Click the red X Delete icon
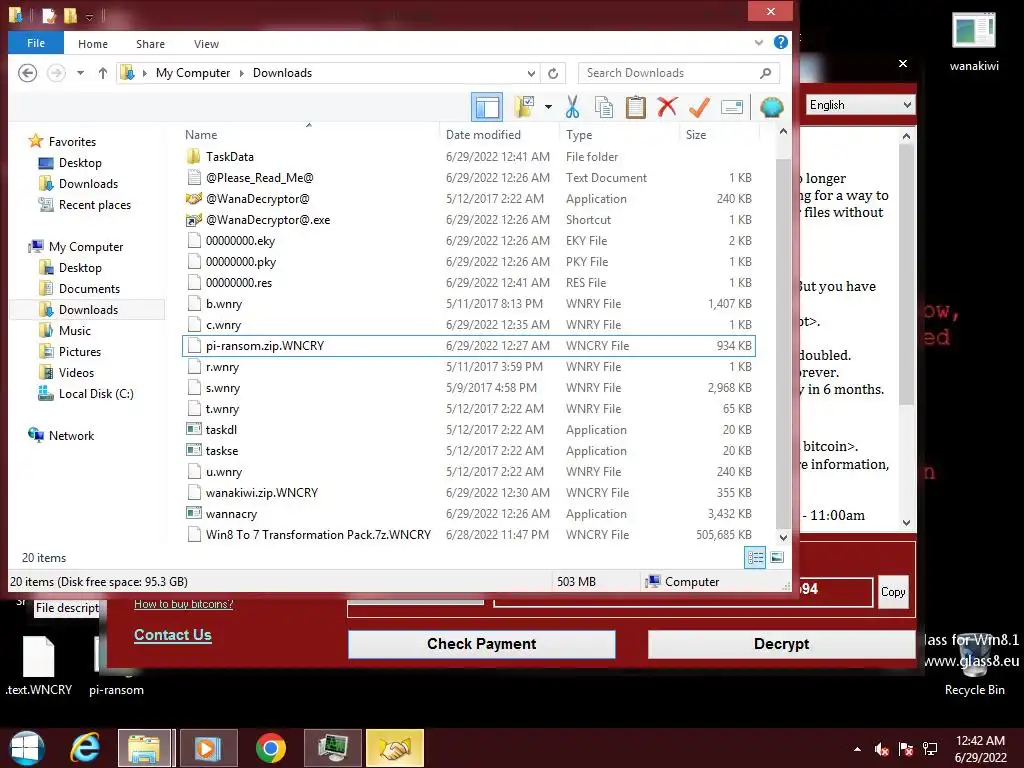This screenshot has height=768, width=1024. point(667,106)
